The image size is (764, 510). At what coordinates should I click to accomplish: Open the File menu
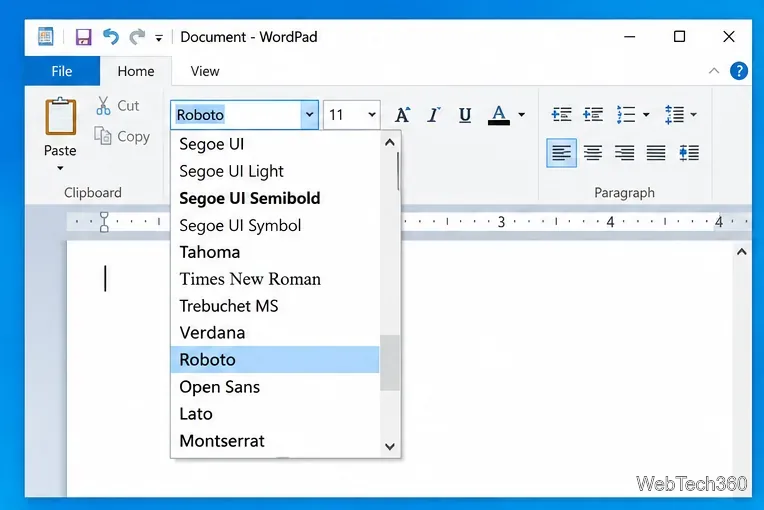tap(62, 71)
